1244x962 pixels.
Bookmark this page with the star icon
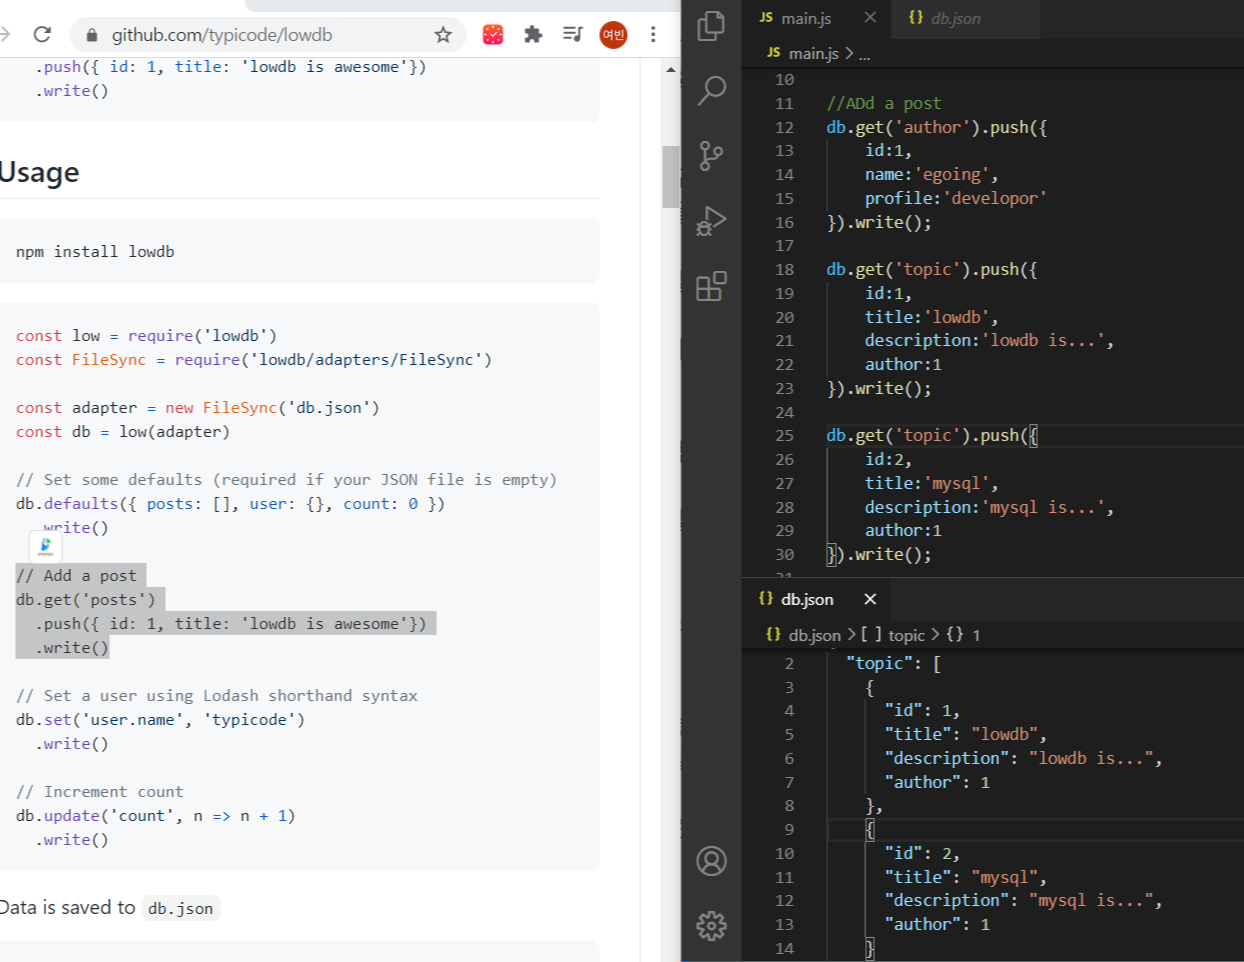(443, 35)
